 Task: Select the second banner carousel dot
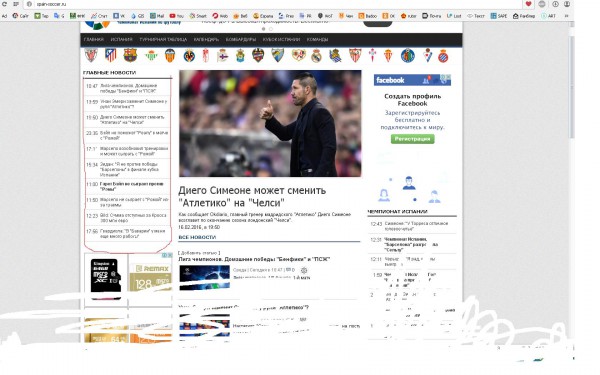click(271, 29)
